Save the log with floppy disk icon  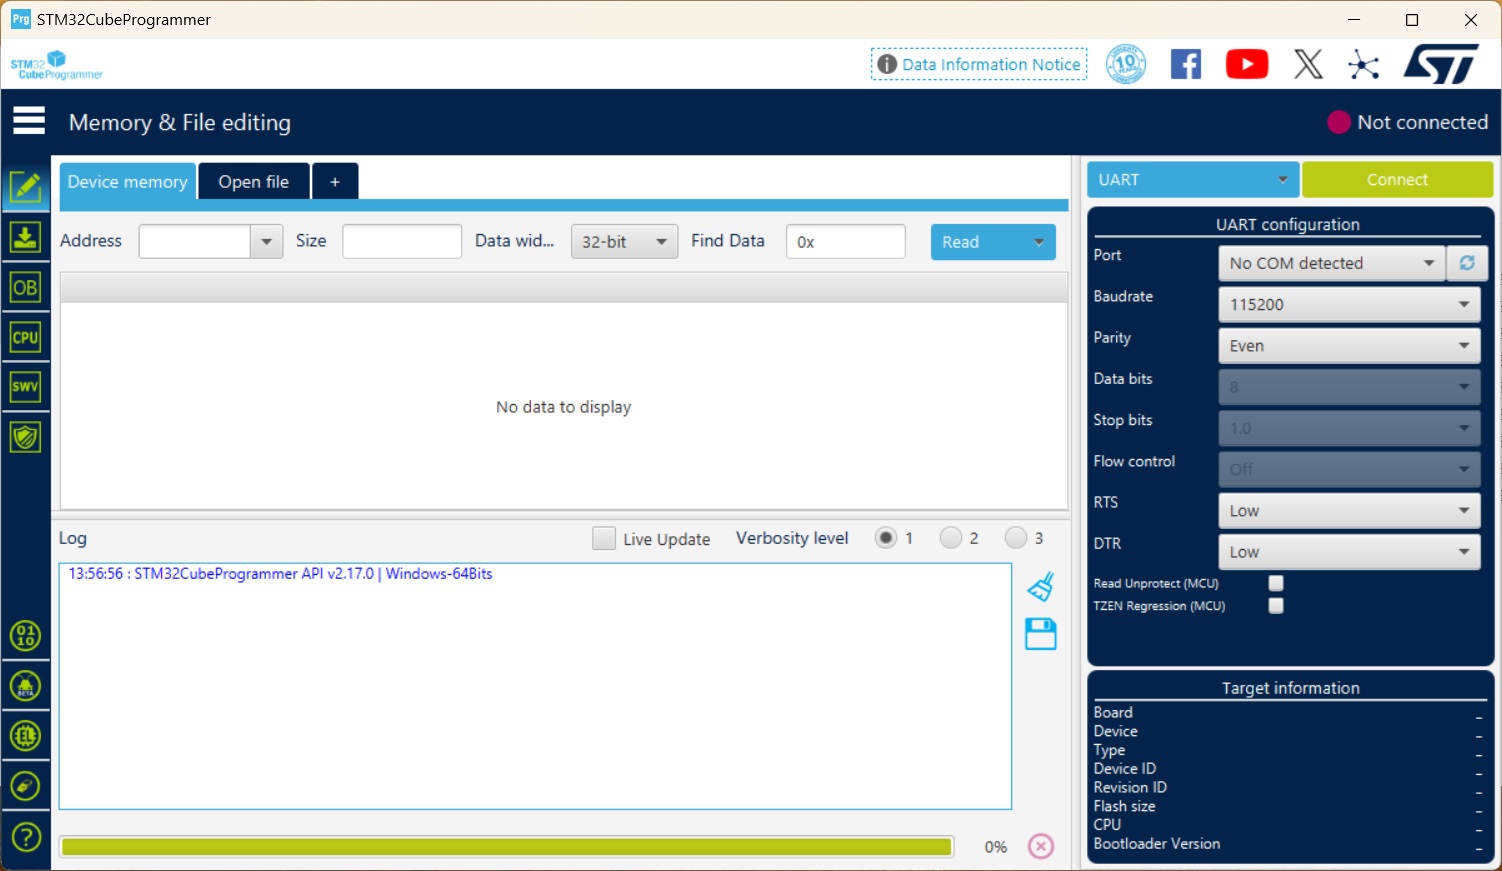click(1041, 634)
